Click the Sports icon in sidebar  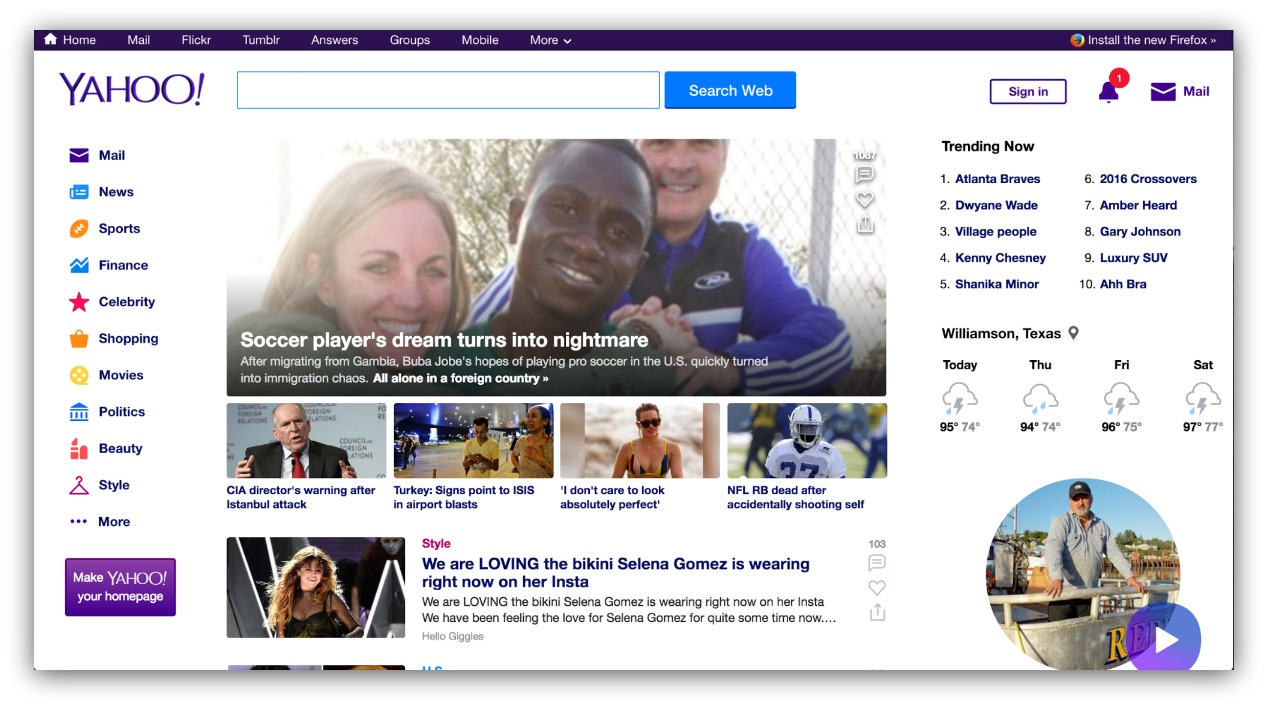pos(79,229)
